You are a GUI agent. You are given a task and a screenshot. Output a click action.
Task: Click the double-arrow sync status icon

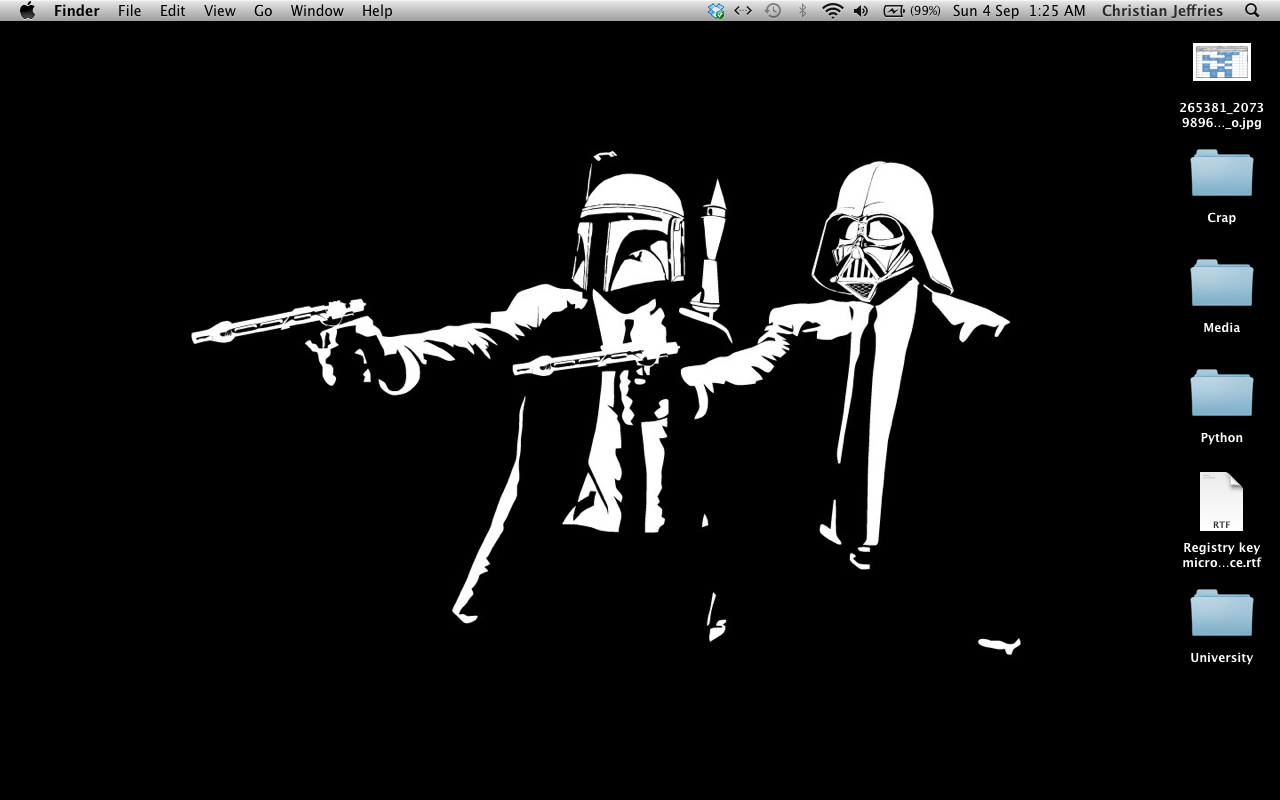coord(743,11)
